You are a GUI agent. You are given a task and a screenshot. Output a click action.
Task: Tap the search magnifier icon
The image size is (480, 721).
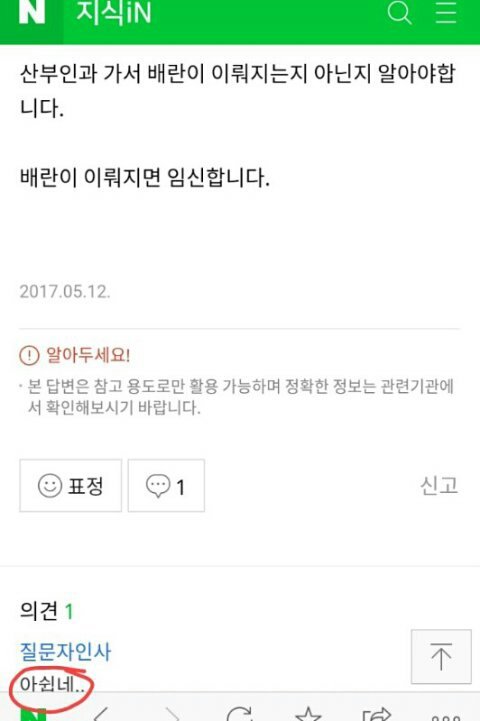pyautogui.click(x=399, y=12)
